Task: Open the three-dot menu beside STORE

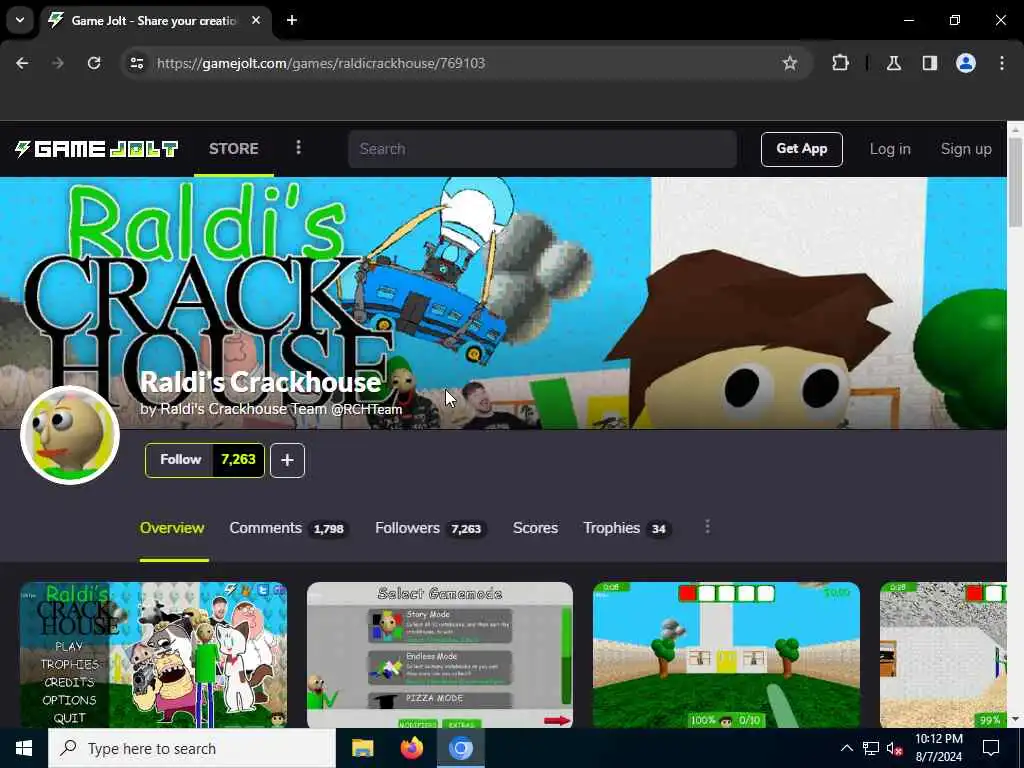Action: click(298, 148)
